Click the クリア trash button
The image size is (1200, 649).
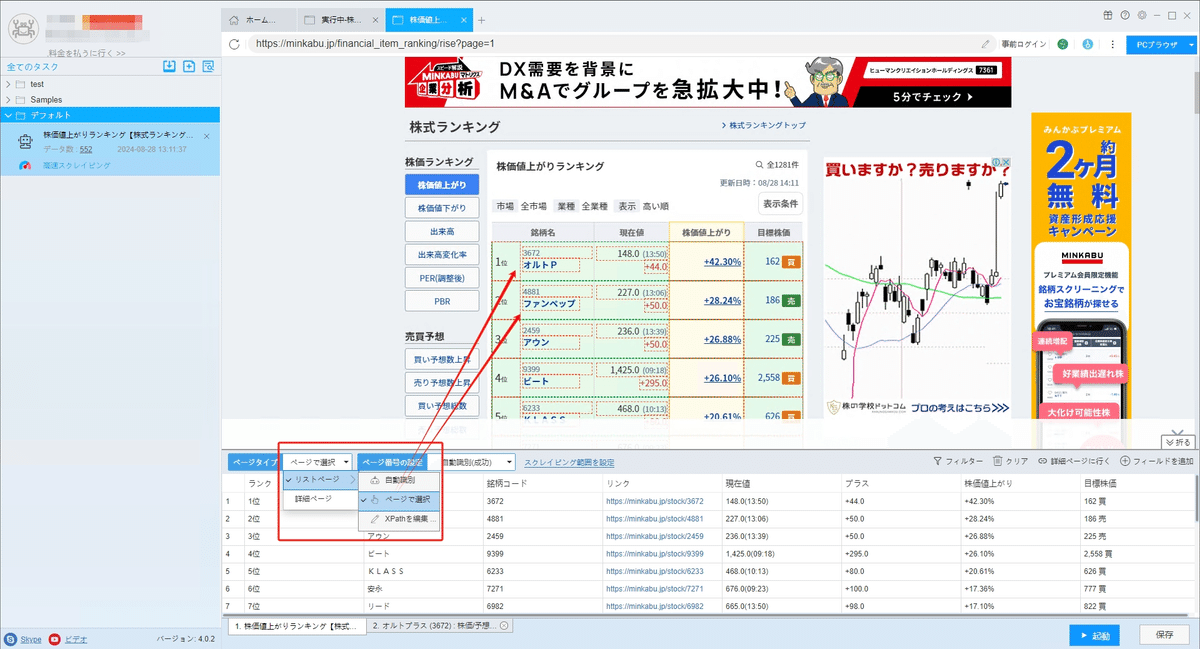1010,462
